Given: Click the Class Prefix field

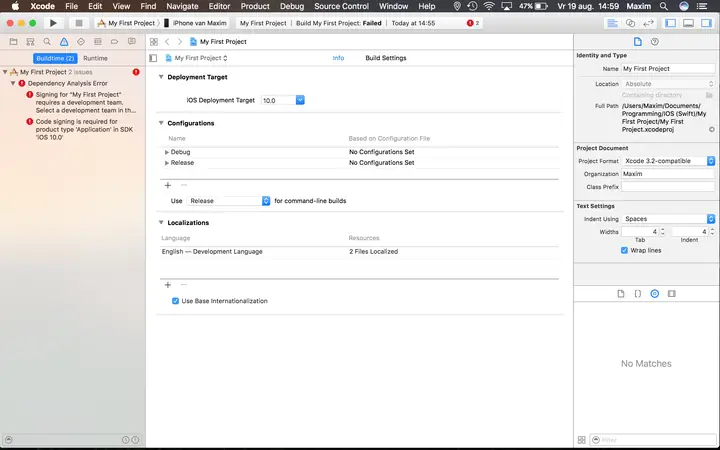Looking at the screenshot, I should click(x=668, y=187).
